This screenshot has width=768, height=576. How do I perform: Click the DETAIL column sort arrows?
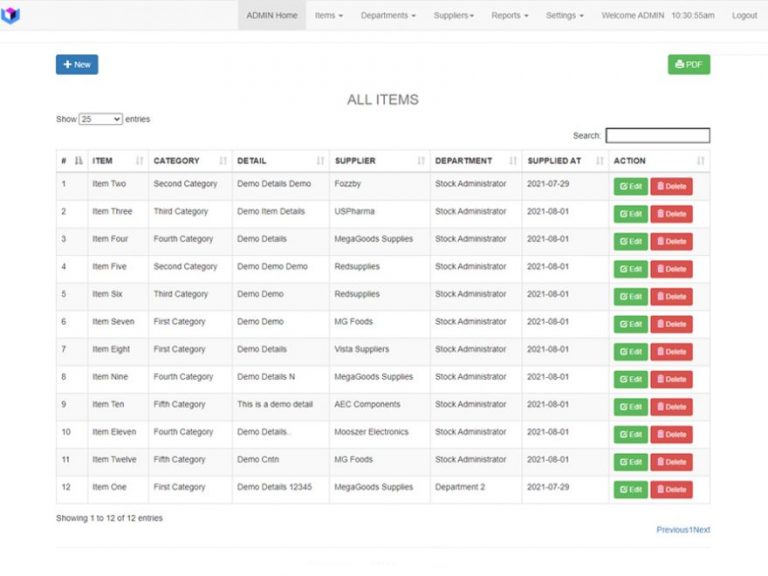[x=320, y=161]
